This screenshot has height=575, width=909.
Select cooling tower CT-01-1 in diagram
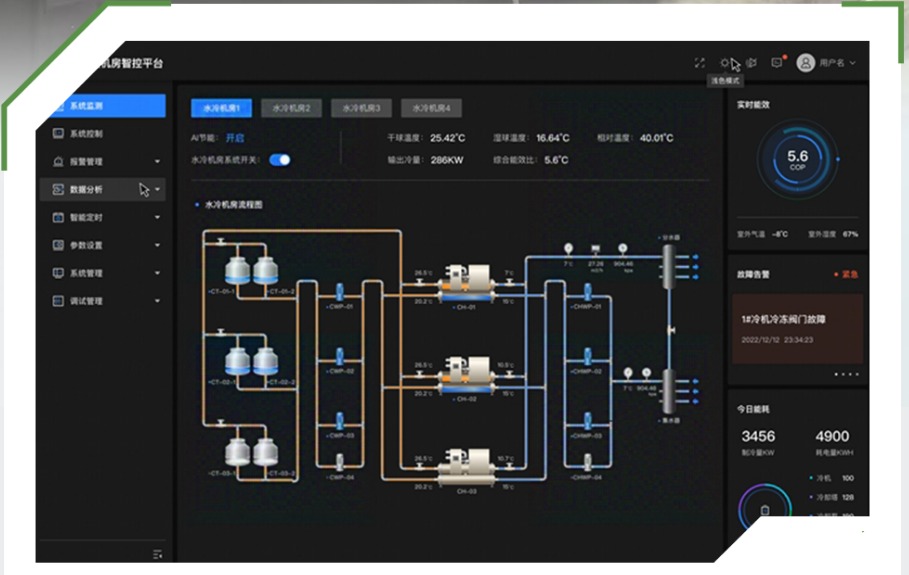[x=236, y=271]
